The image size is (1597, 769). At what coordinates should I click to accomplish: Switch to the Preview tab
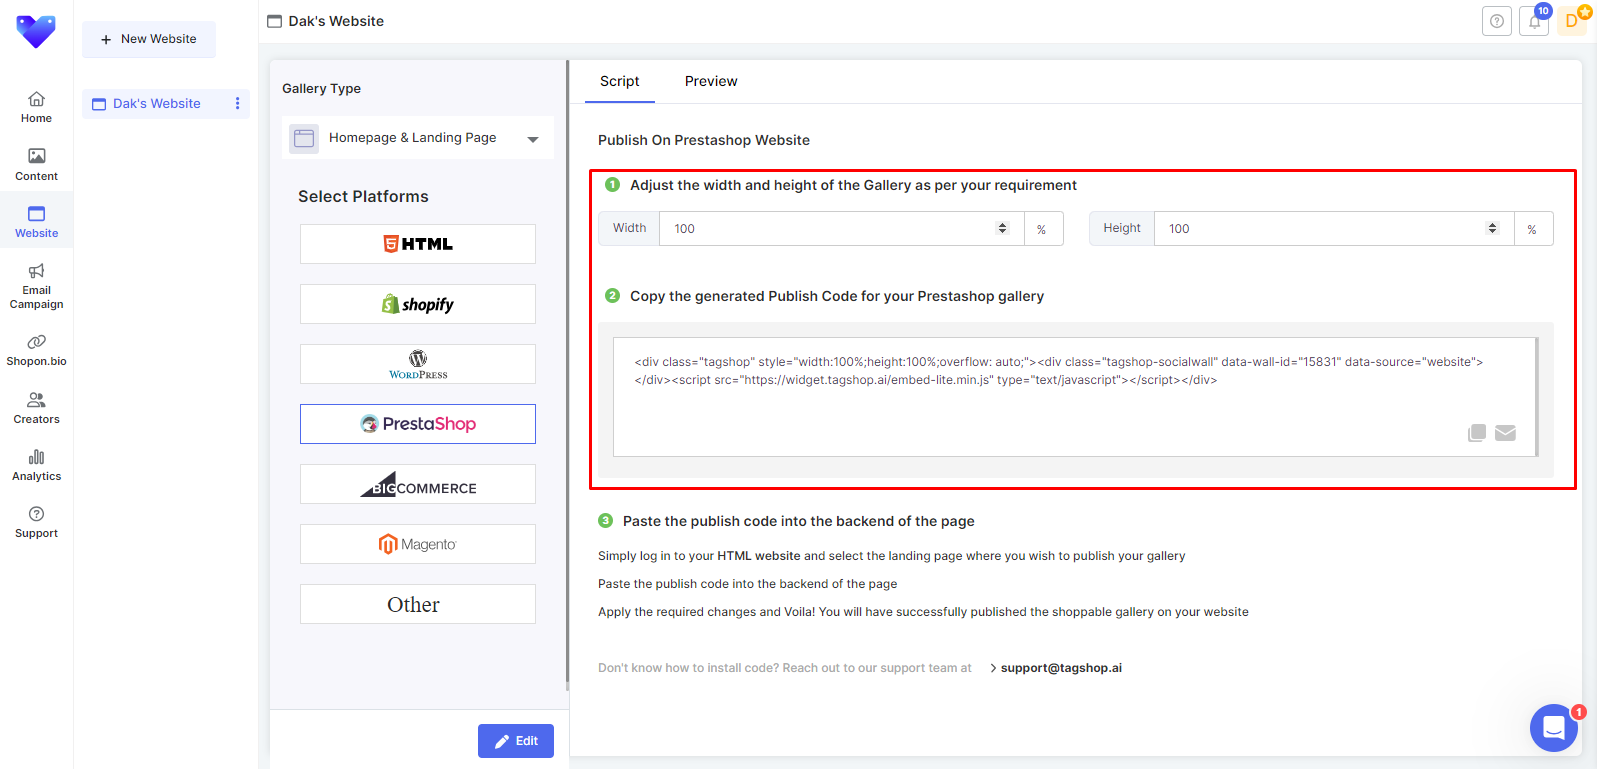(x=711, y=81)
